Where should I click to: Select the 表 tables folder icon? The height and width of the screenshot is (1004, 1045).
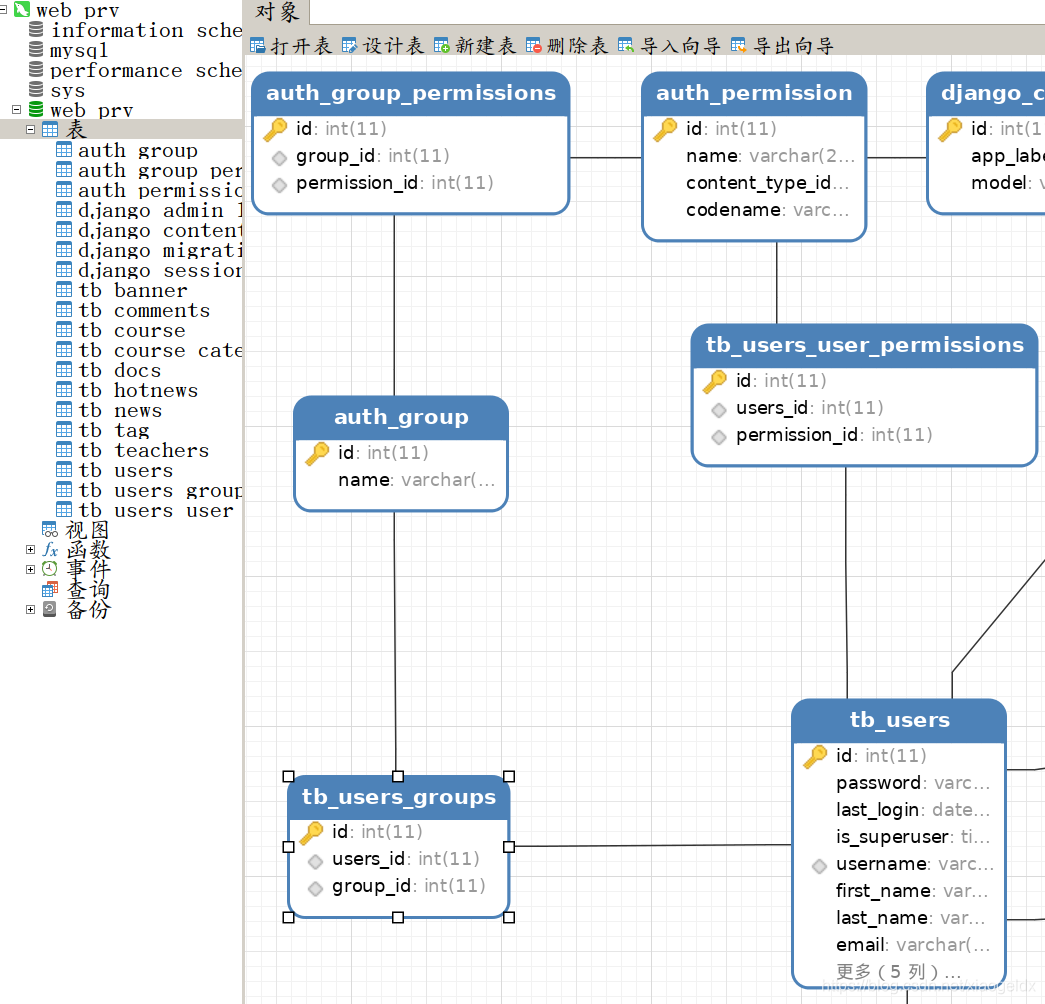[x=50, y=129]
